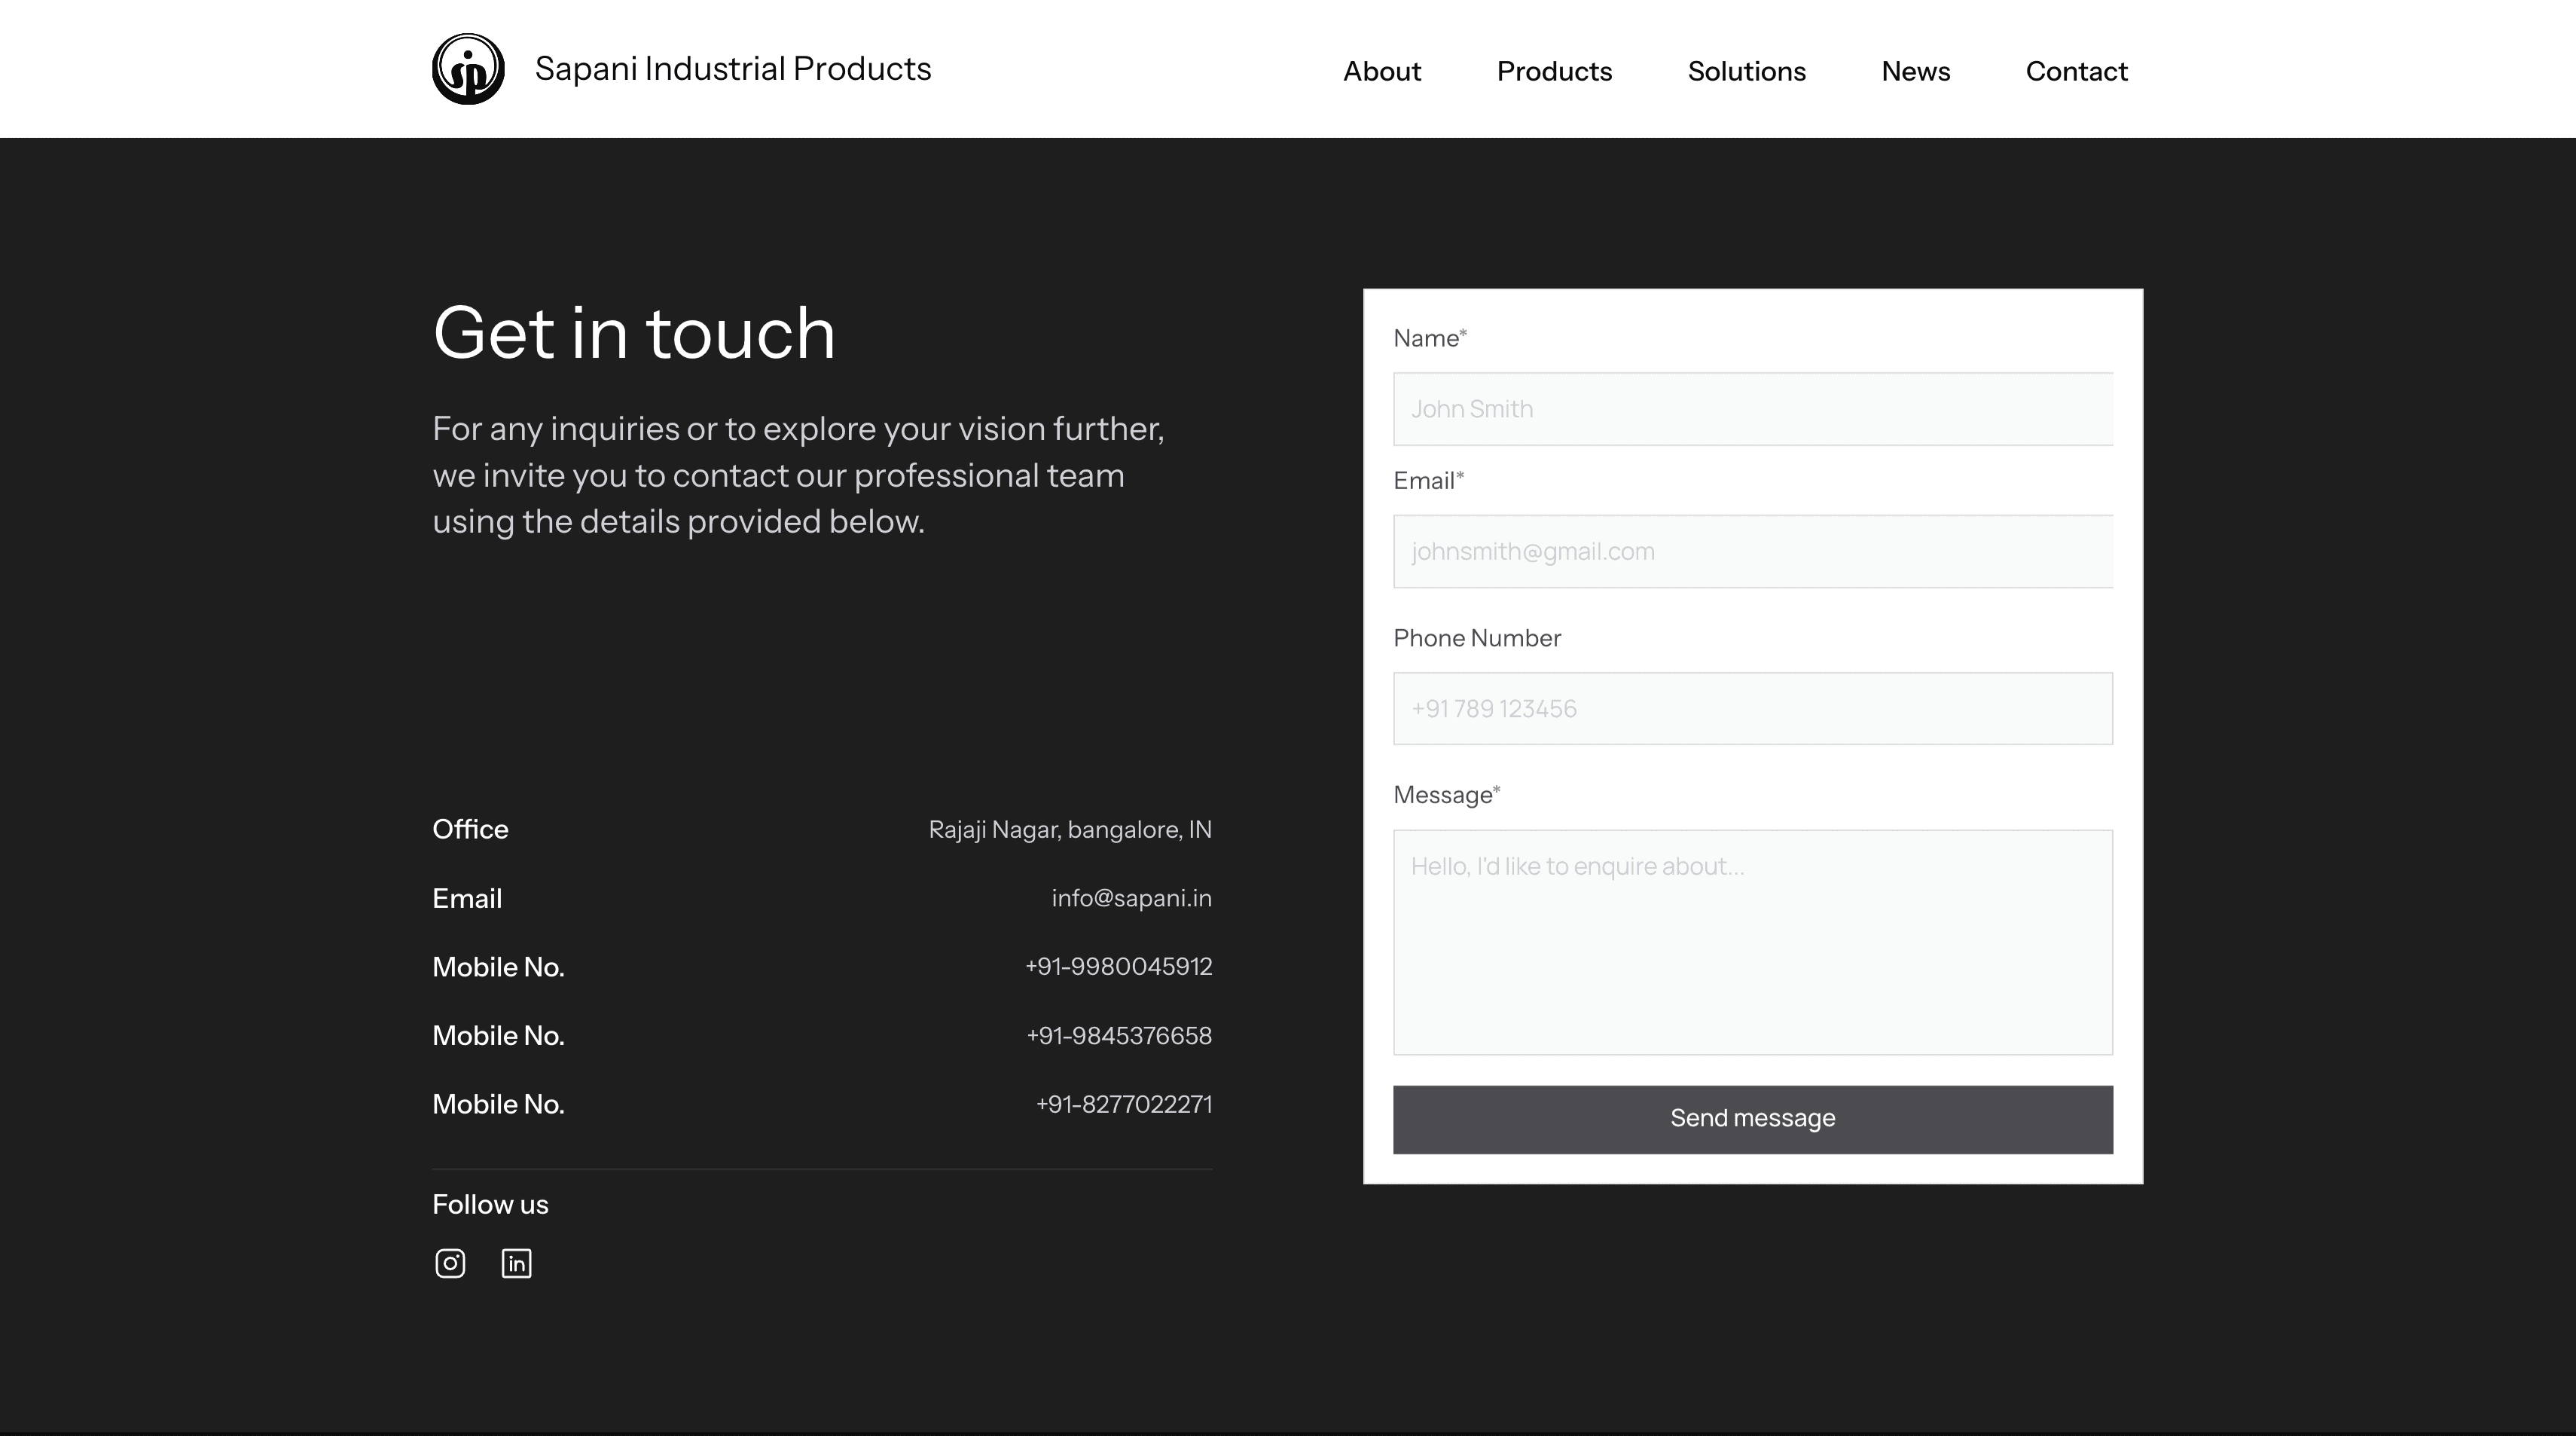Open the LinkedIn profile icon
The height and width of the screenshot is (1436, 2576).
click(516, 1263)
